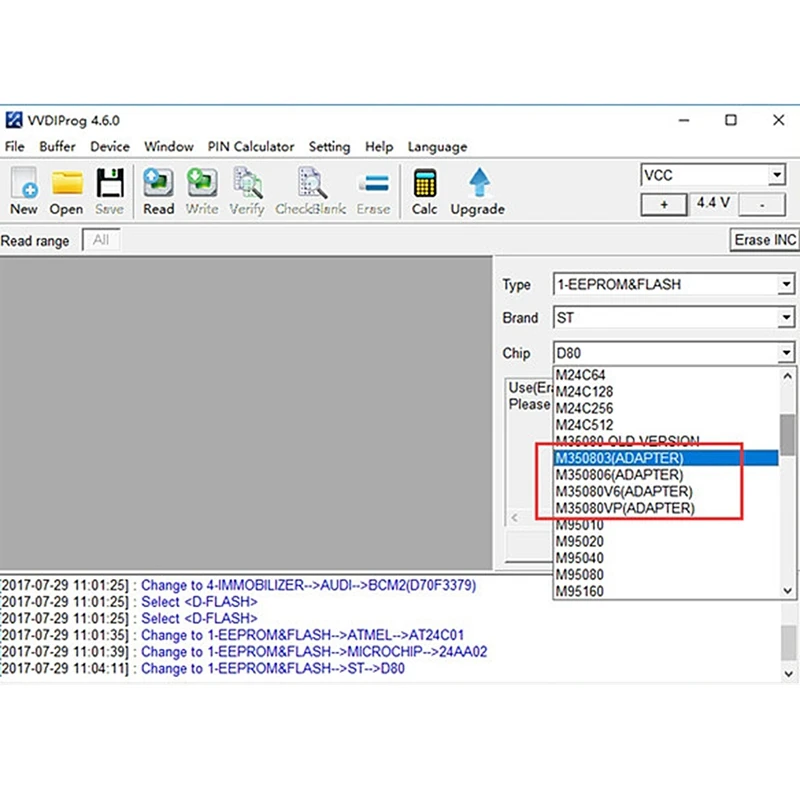800x800 pixels.
Task: Select M35080VP(ADAPTER) in chip list
Action: tap(666, 508)
